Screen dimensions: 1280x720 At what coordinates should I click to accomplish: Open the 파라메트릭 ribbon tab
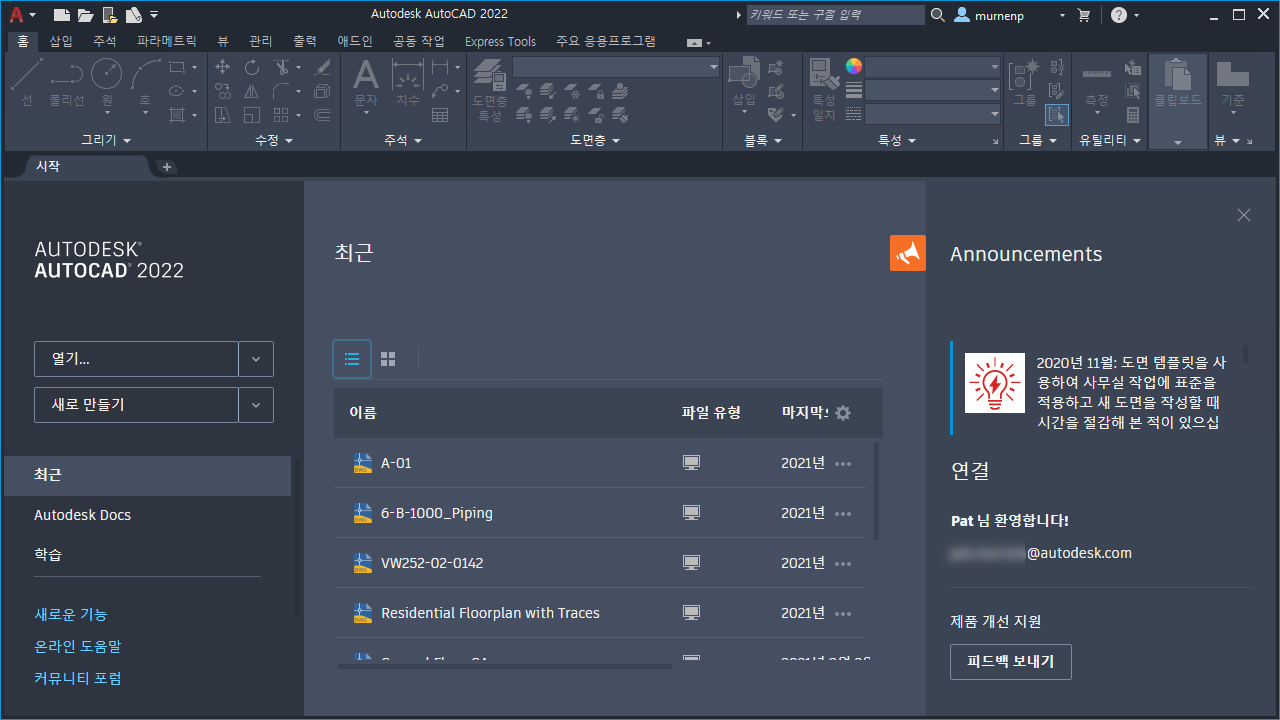pos(167,41)
